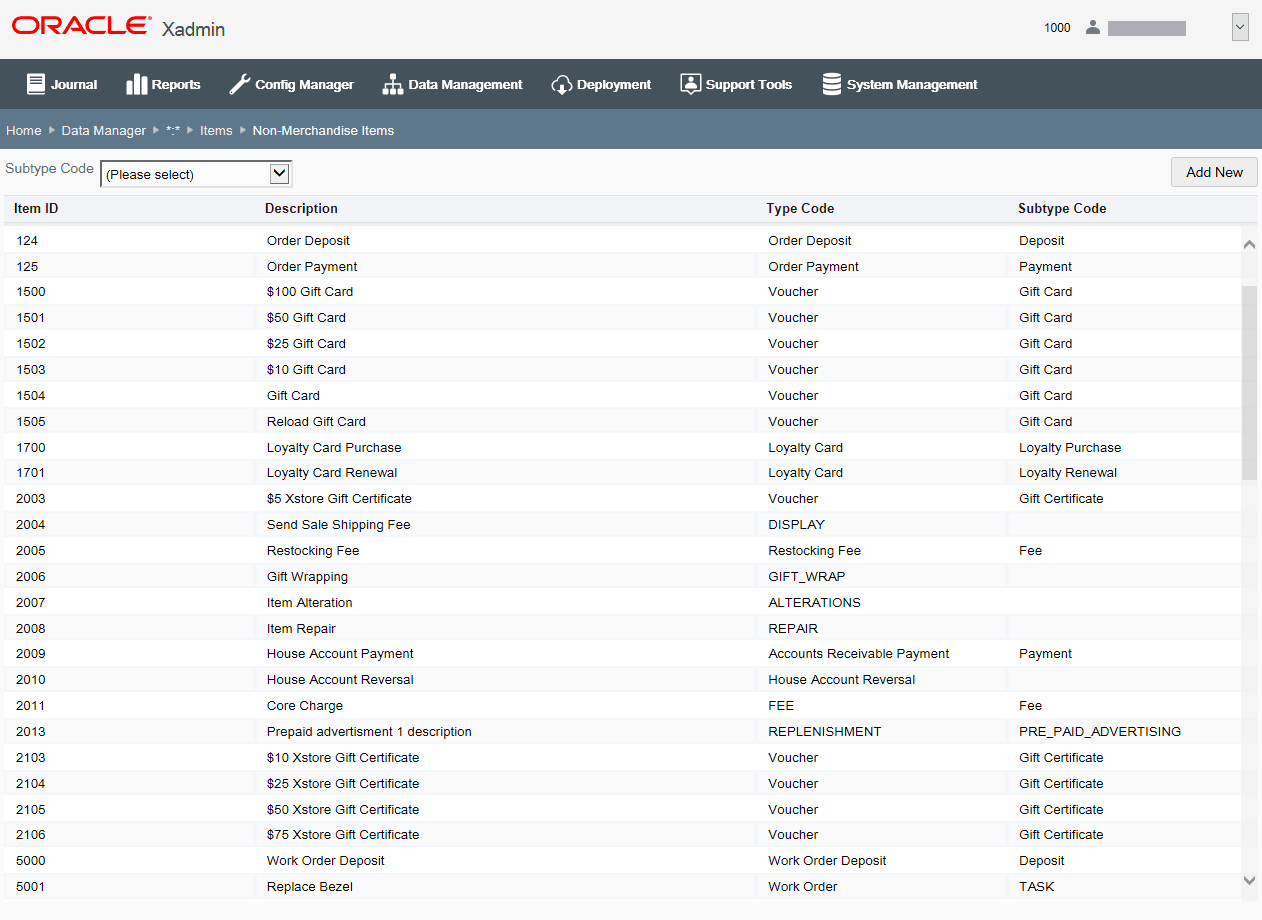Select House Account Reversal description cell

tap(340, 680)
